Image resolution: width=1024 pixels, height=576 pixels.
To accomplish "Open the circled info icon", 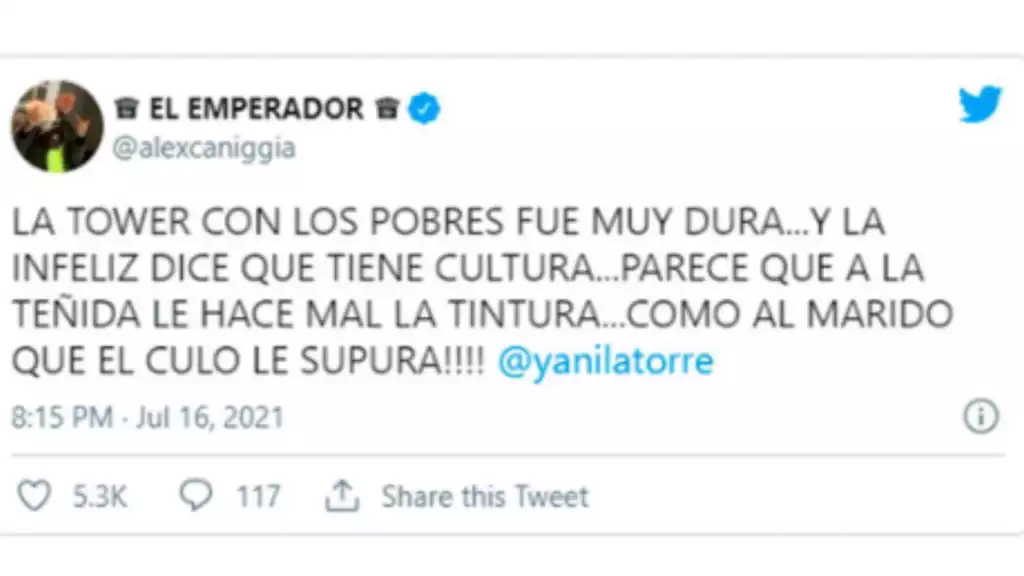I will [x=980, y=416].
